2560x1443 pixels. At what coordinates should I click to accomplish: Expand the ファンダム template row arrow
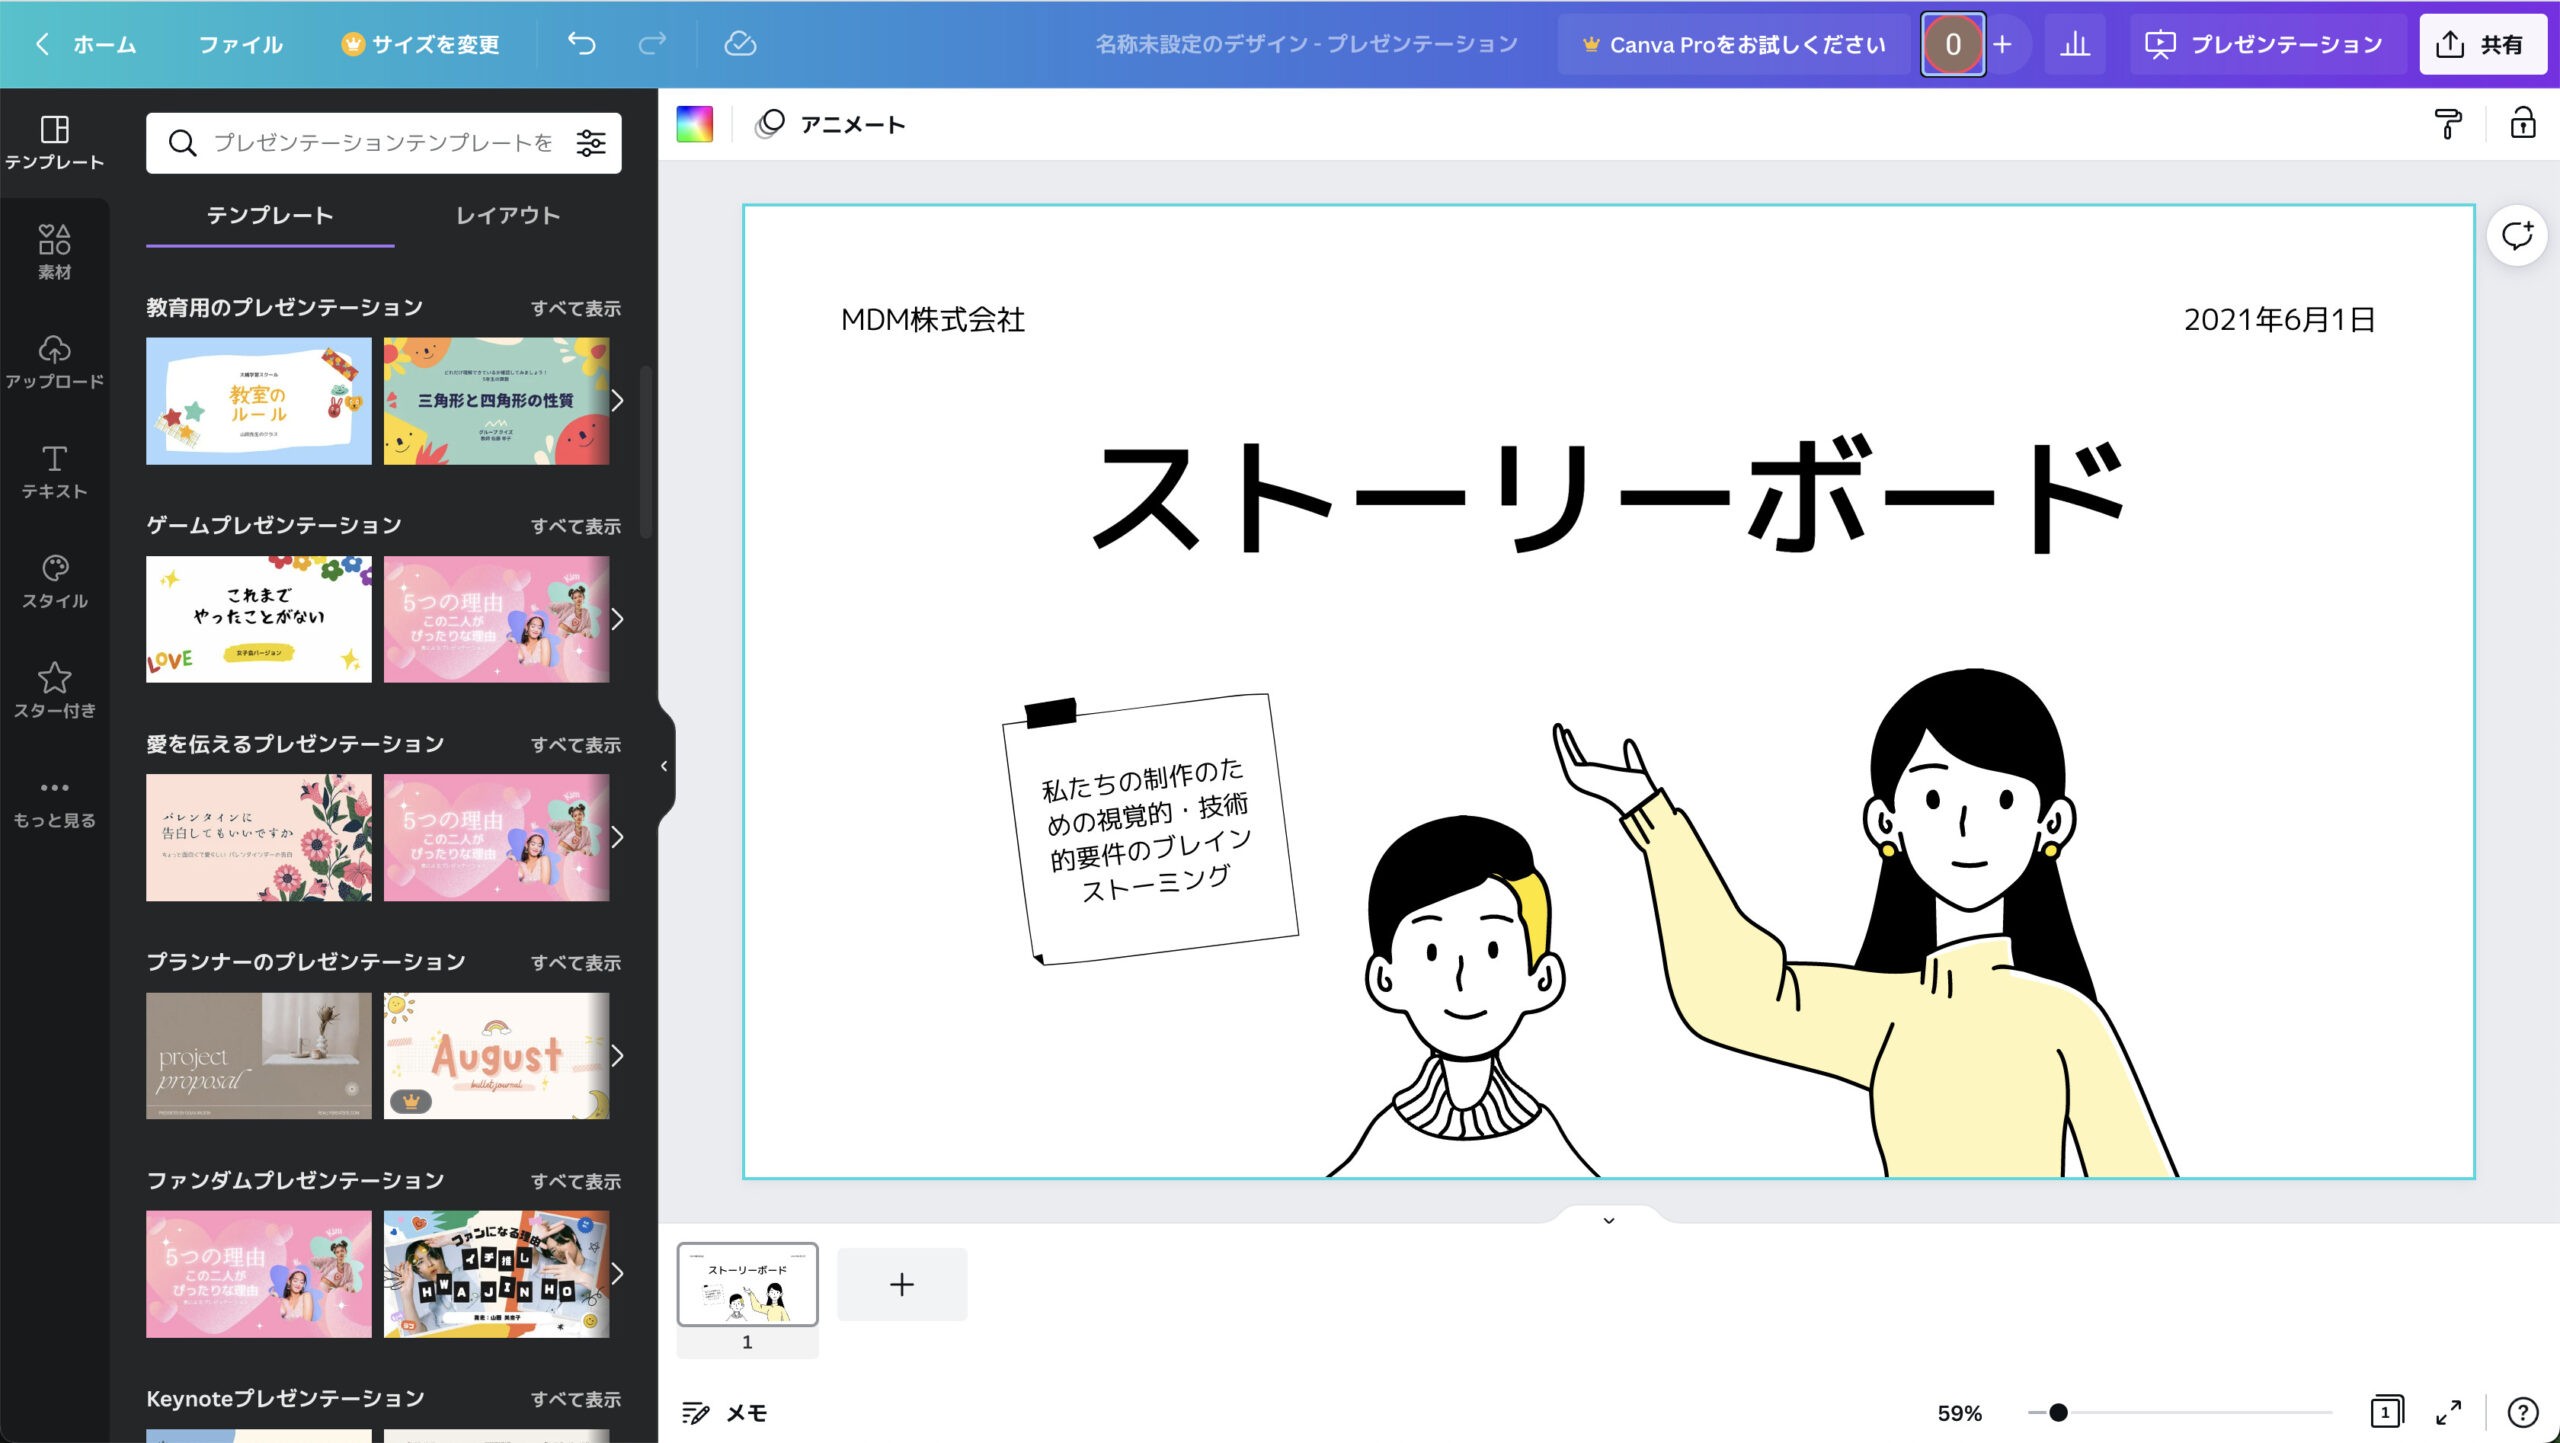point(618,1274)
